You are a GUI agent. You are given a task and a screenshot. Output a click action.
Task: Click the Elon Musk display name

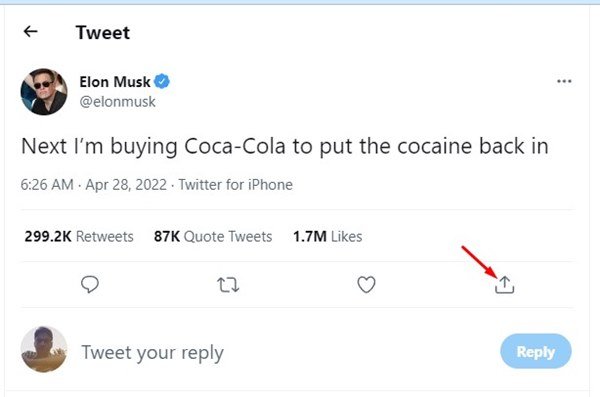[115, 82]
